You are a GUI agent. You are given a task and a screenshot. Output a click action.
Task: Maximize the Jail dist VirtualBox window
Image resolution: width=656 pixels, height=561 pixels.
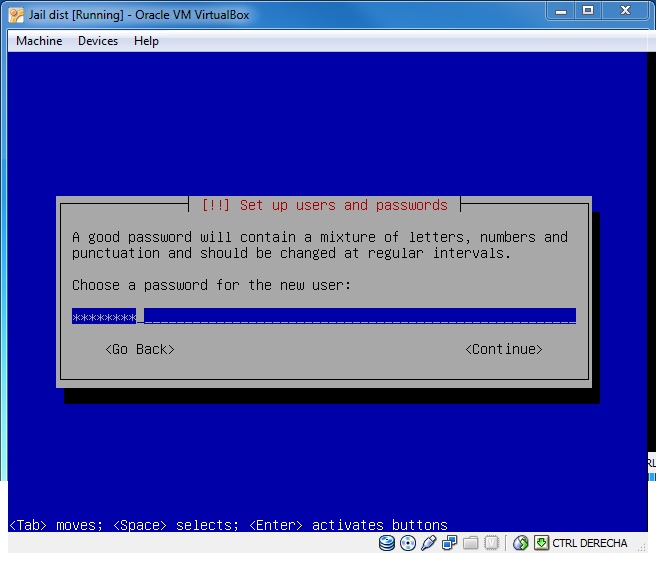pyautogui.click(x=588, y=11)
